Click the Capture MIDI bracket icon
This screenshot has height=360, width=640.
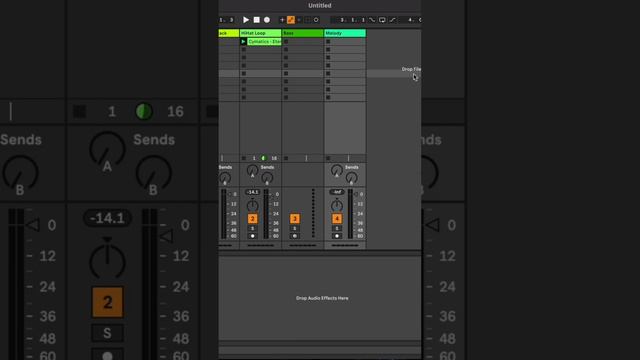pyautogui.click(x=307, y=20)
